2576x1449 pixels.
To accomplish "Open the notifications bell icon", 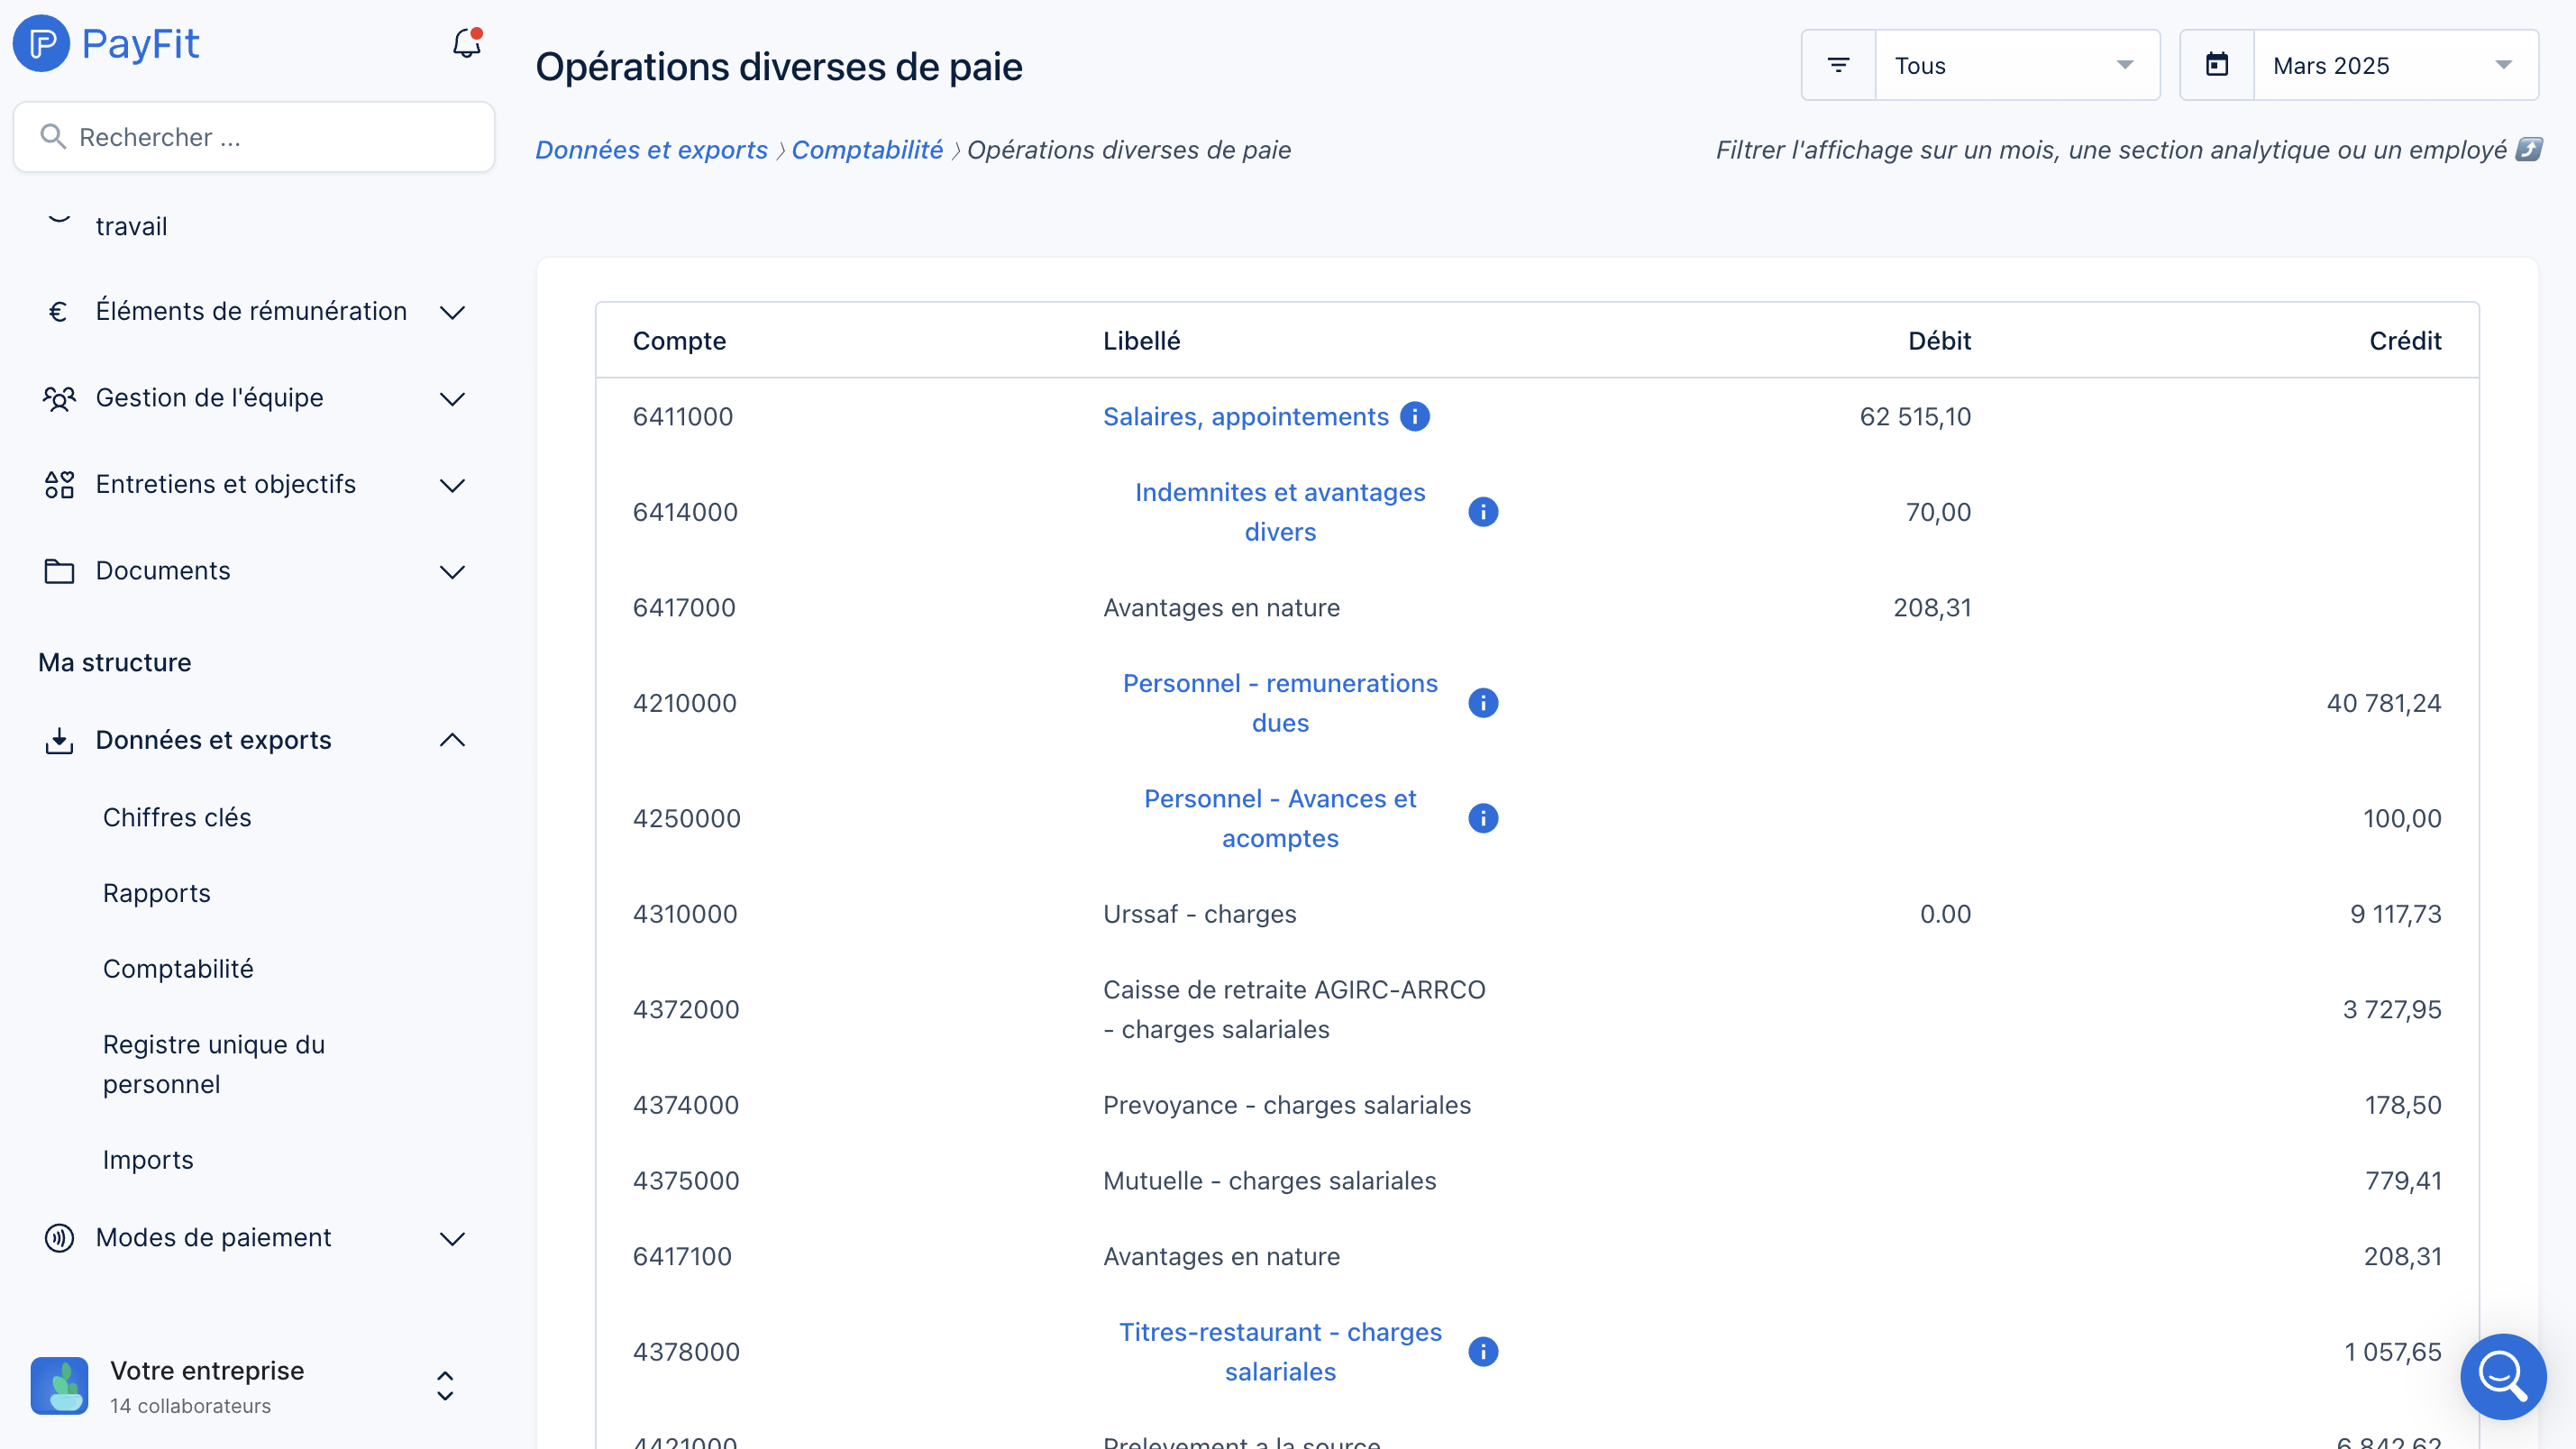I will [466, 43].
